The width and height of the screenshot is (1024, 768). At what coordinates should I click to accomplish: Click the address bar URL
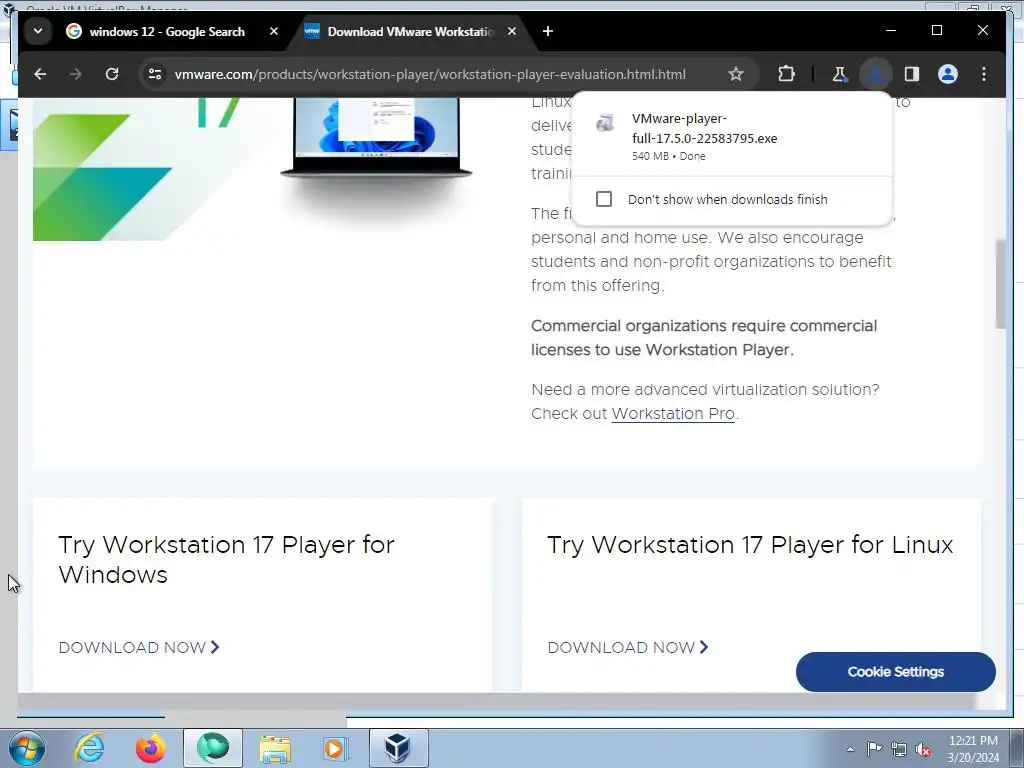tap(430, 74)
